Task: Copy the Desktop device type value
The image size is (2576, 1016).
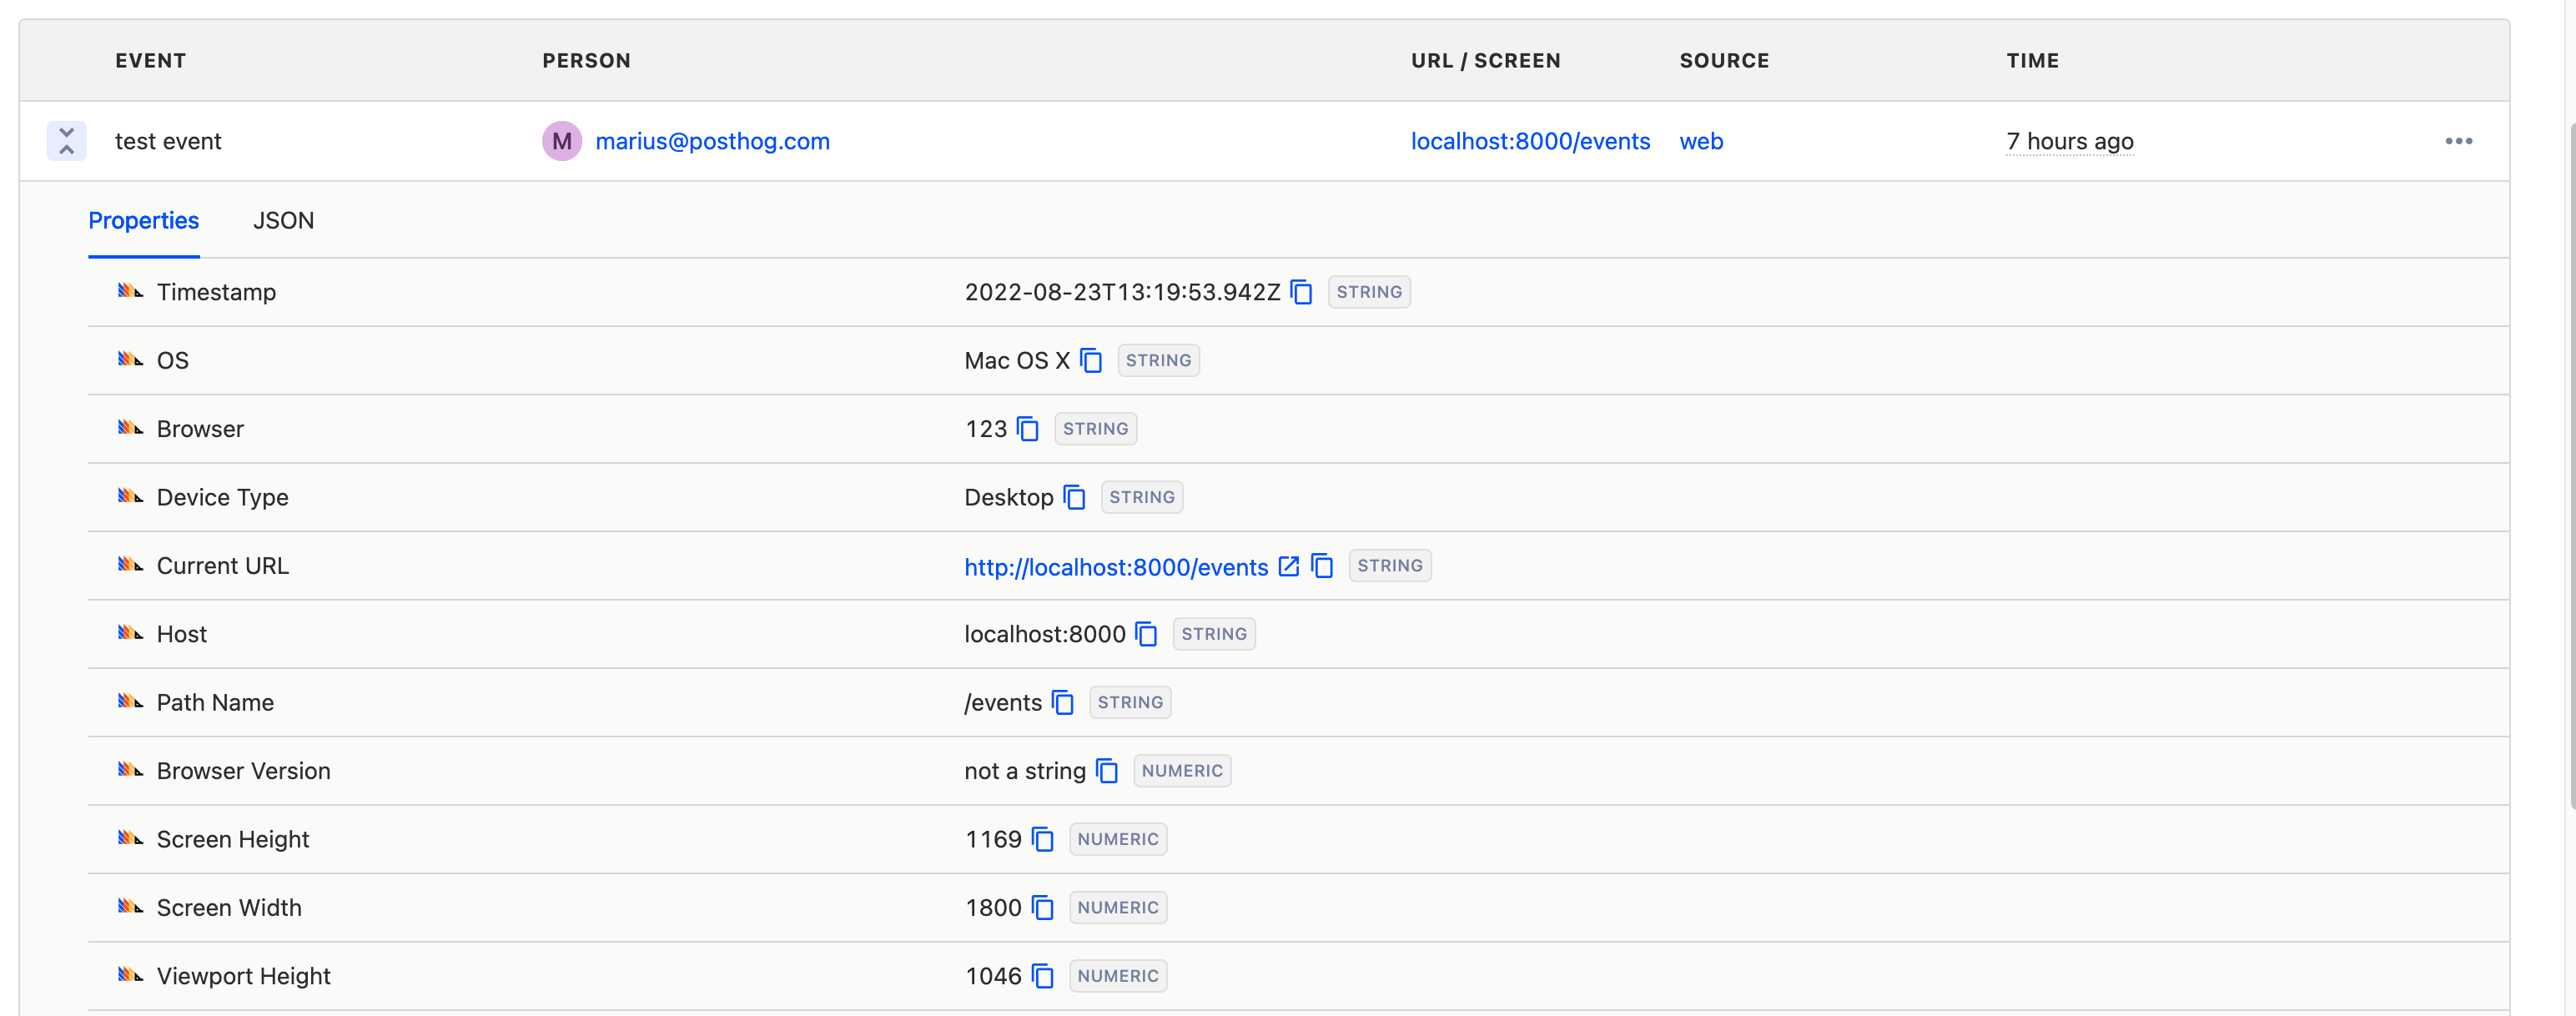Action: pos(1074,497)
